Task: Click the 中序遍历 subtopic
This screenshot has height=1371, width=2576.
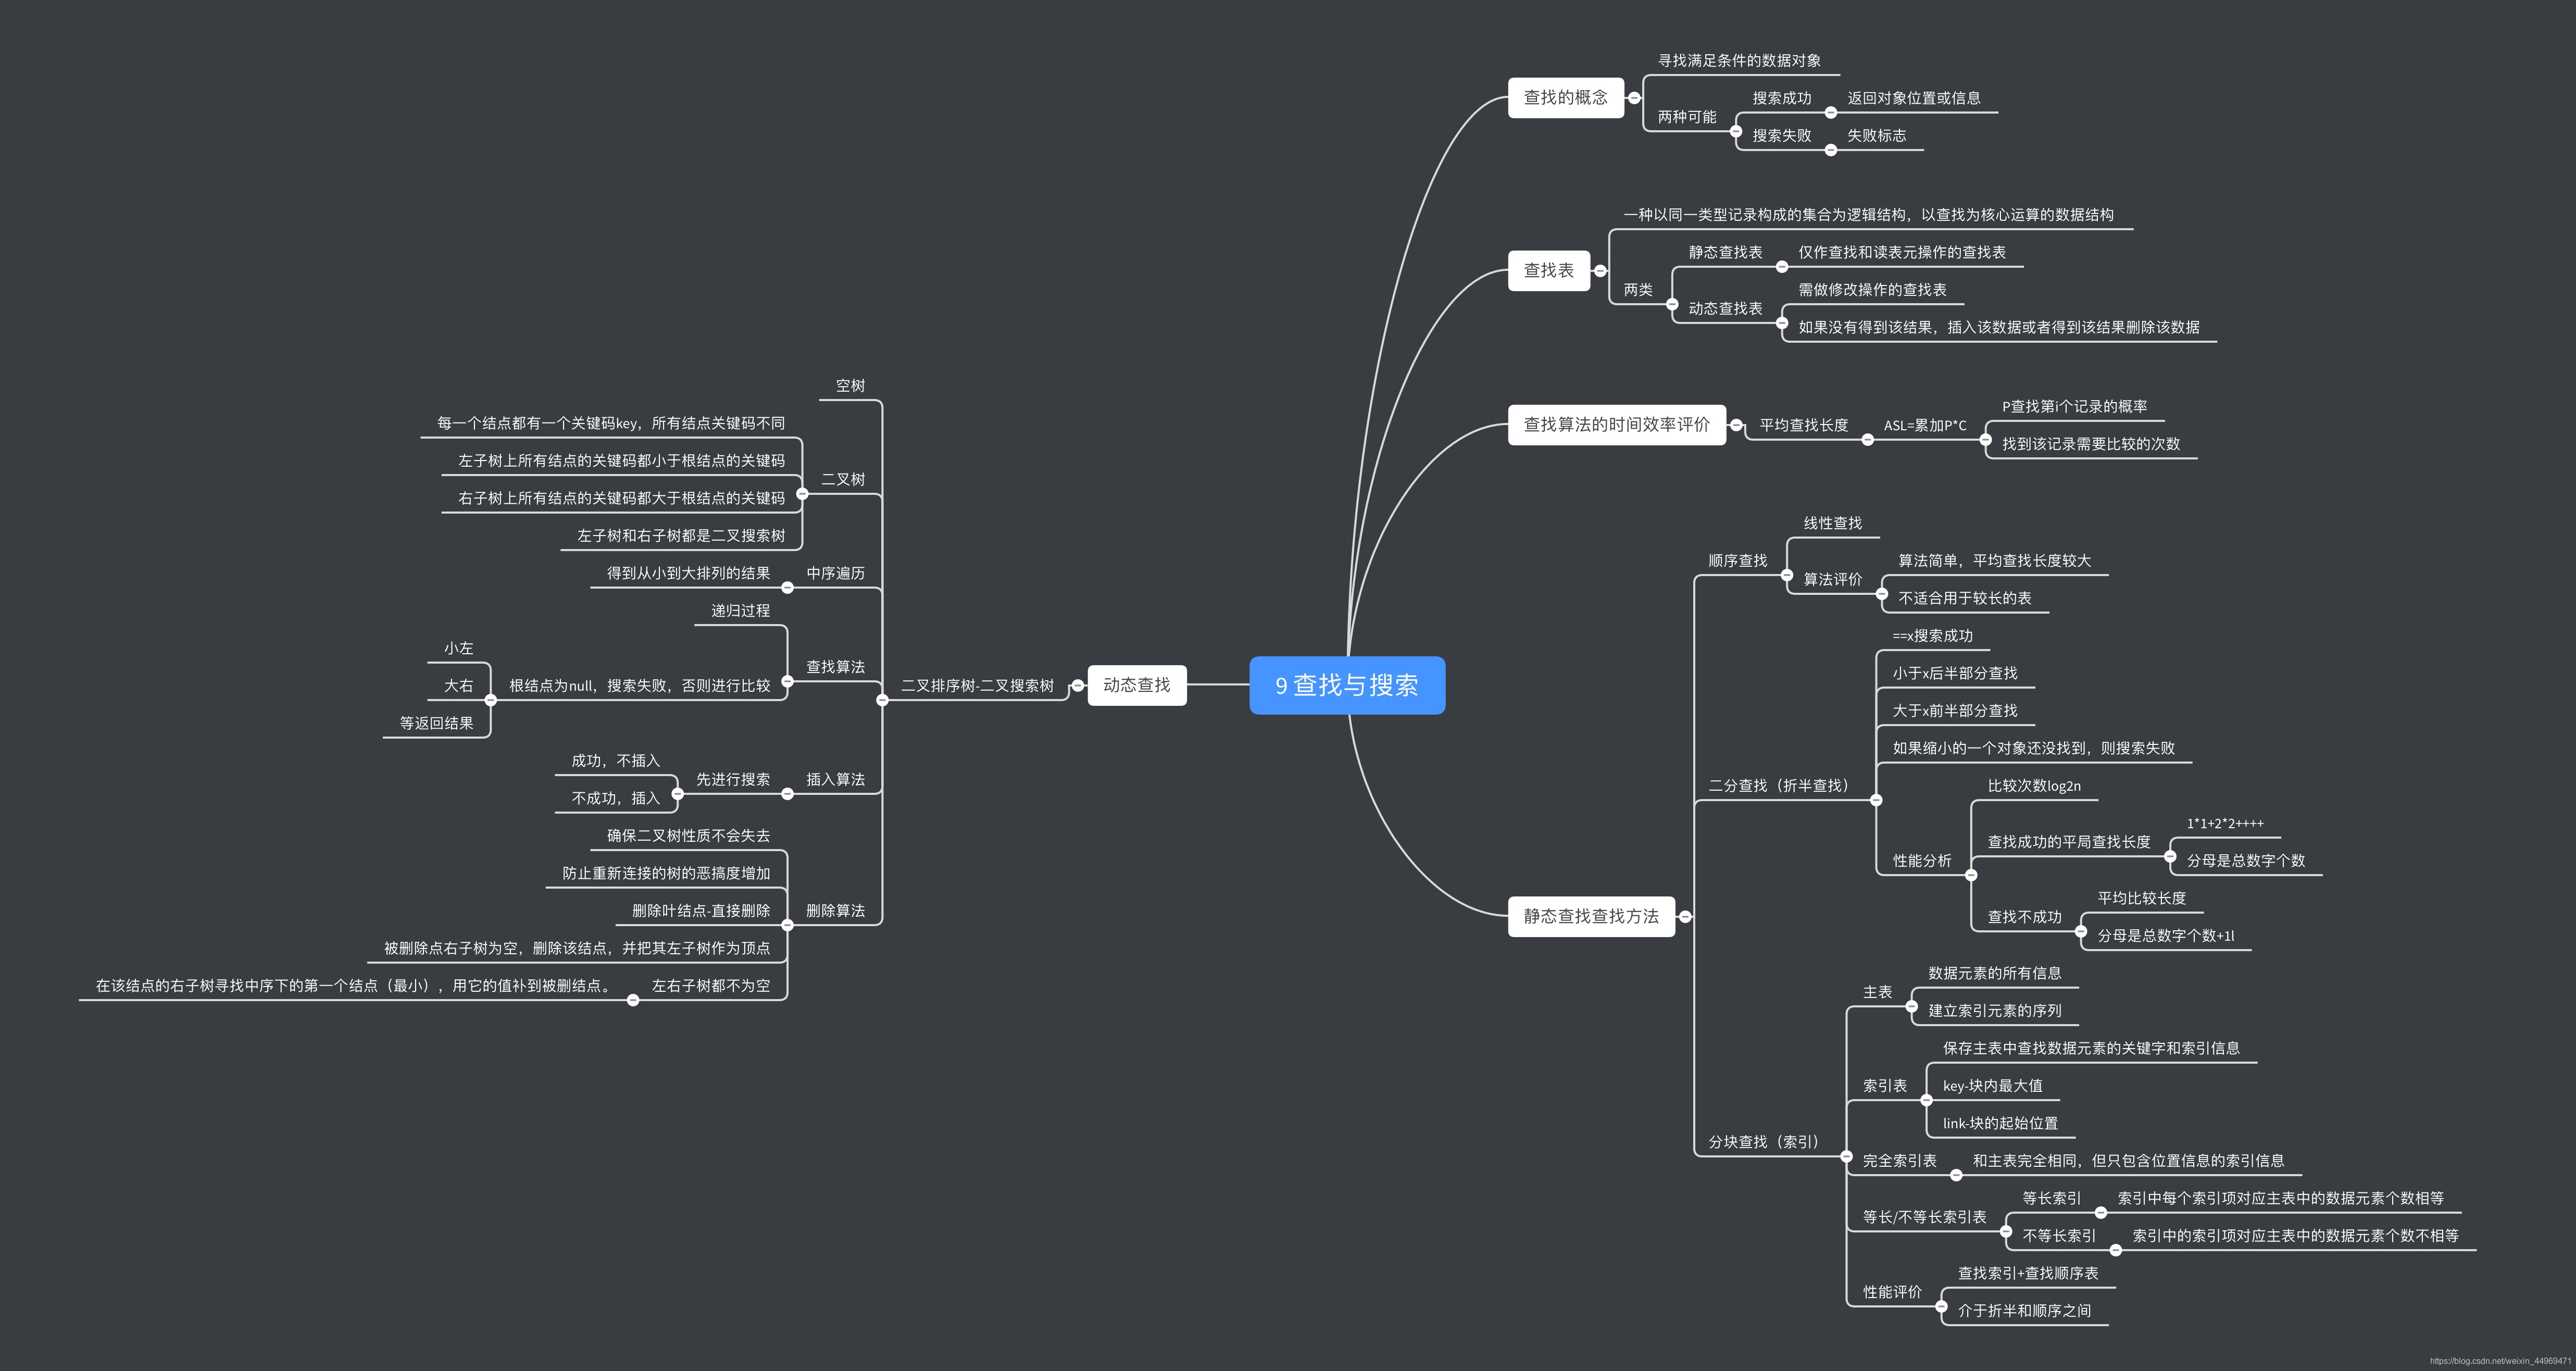Action: point(835,573)
